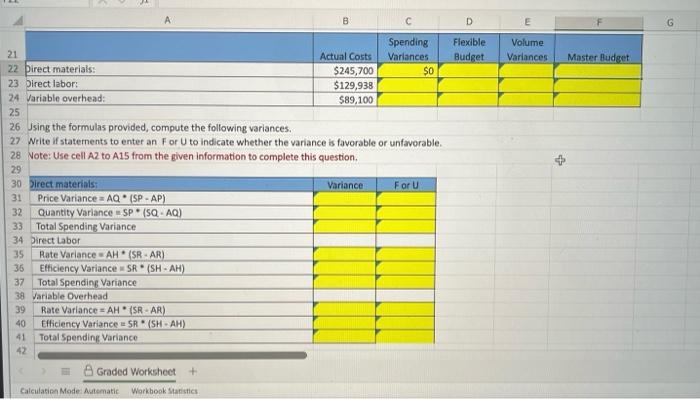Select the $89,100 actual costs cell
This screenshot has height=399, width=700.
346,99
